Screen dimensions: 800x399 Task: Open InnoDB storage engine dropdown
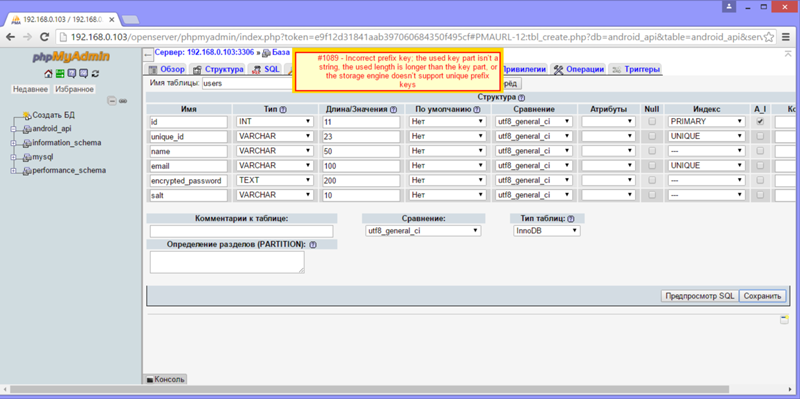point(546,231)
